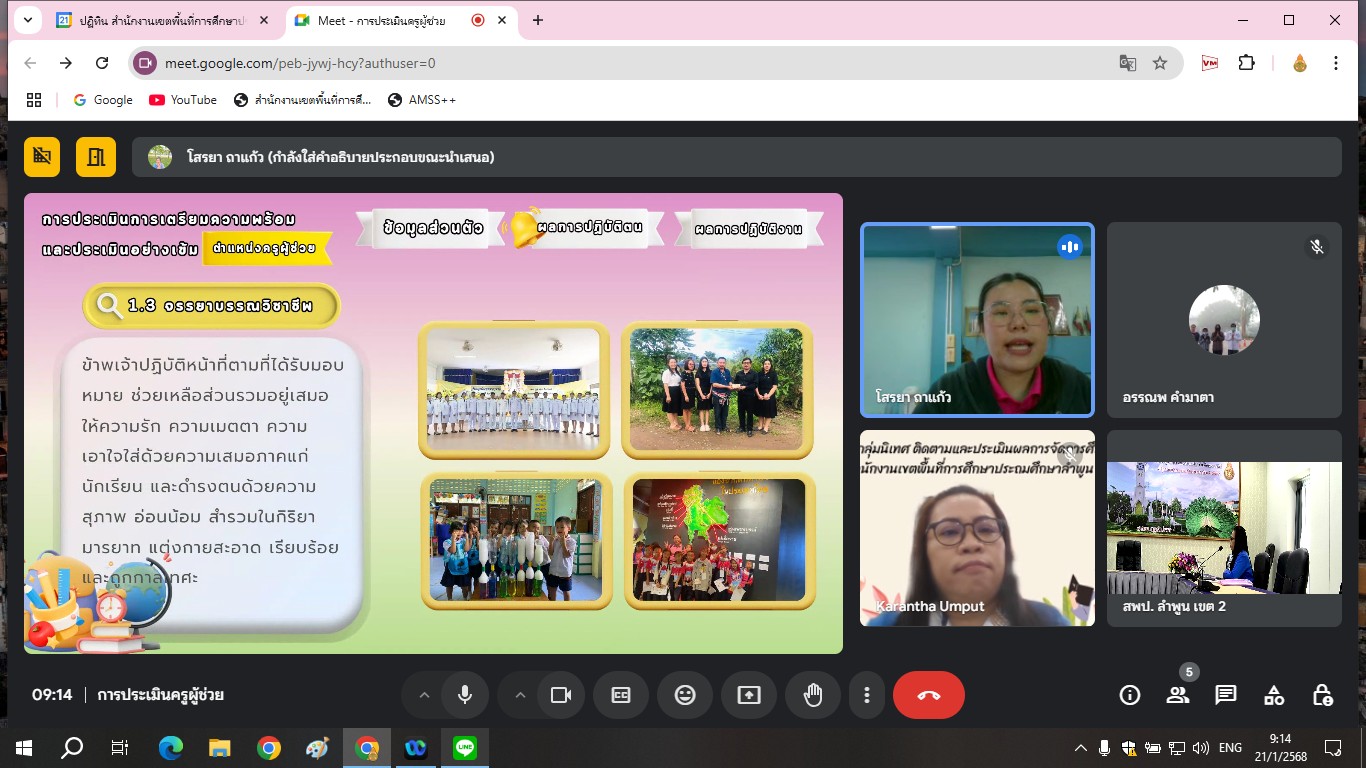Click the browser address bar
Viewport: 1366px width, 768px height.
pyautogui.click(x=620, y=63)
